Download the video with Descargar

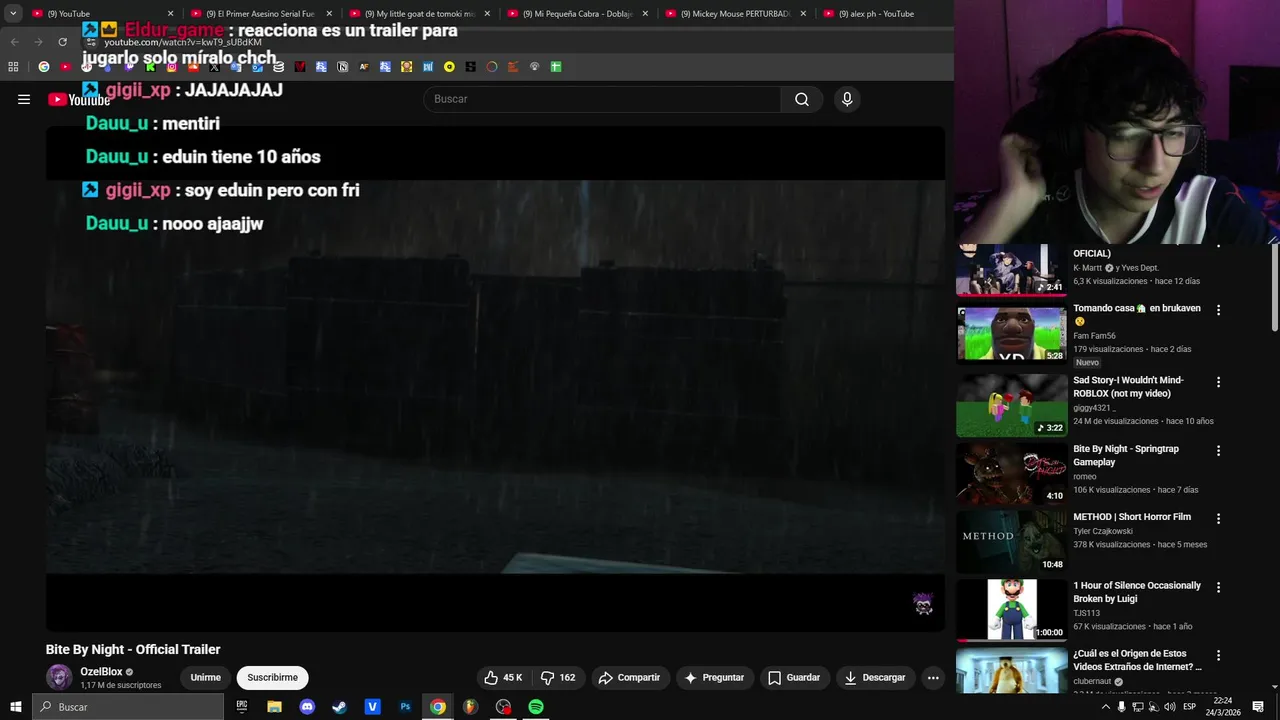click(x=874, y=677)
